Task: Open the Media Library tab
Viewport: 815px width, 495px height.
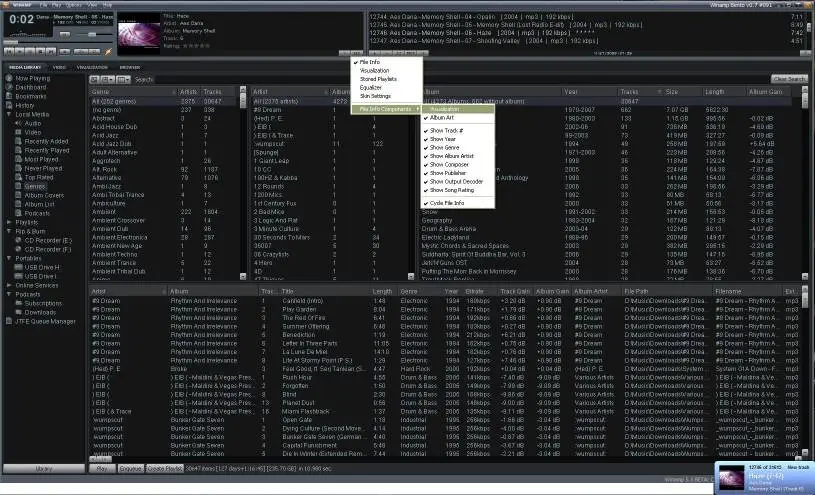Action: click(x=25, y=67)
